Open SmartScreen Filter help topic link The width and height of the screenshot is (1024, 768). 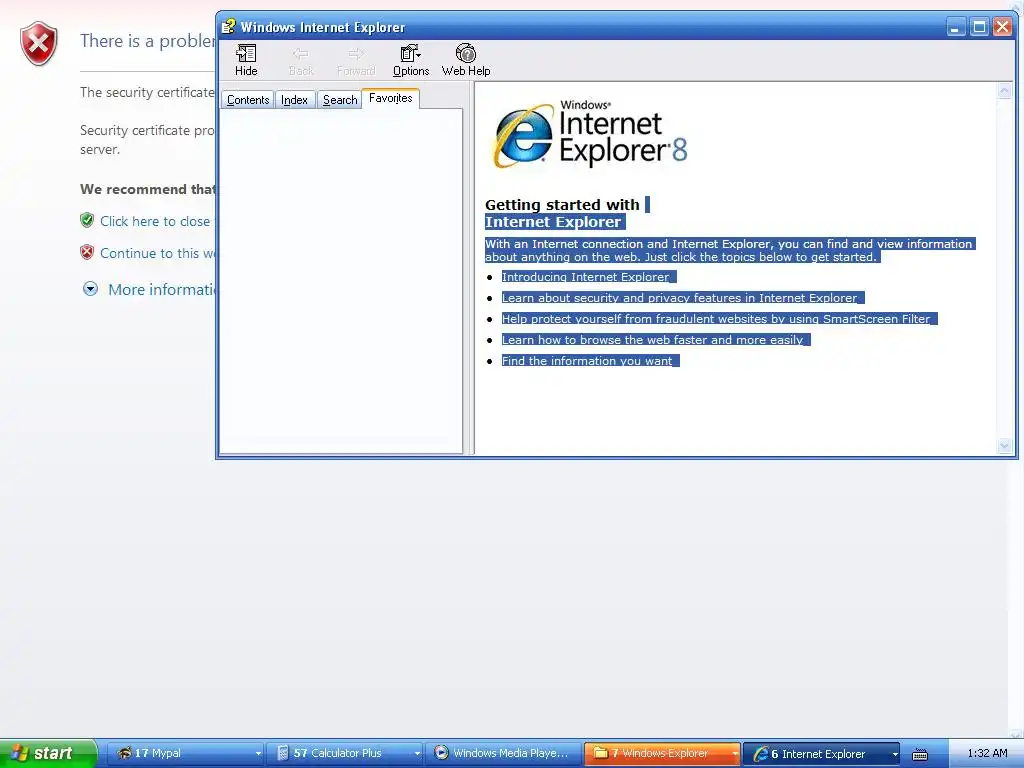[x=716, y=319]
